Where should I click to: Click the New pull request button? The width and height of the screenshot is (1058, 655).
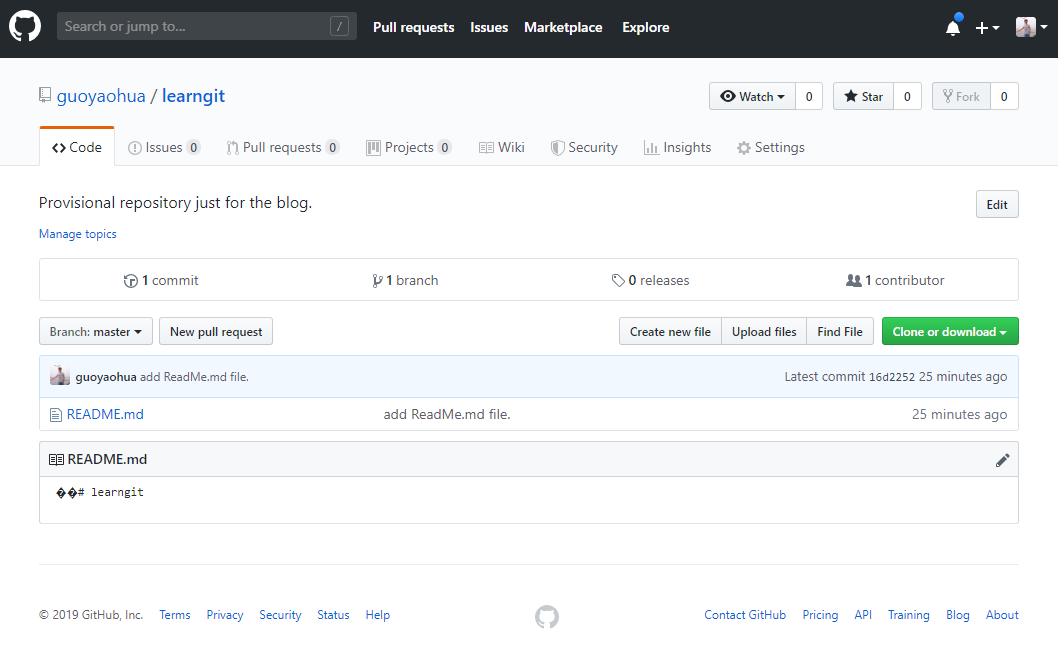(216, 332)
